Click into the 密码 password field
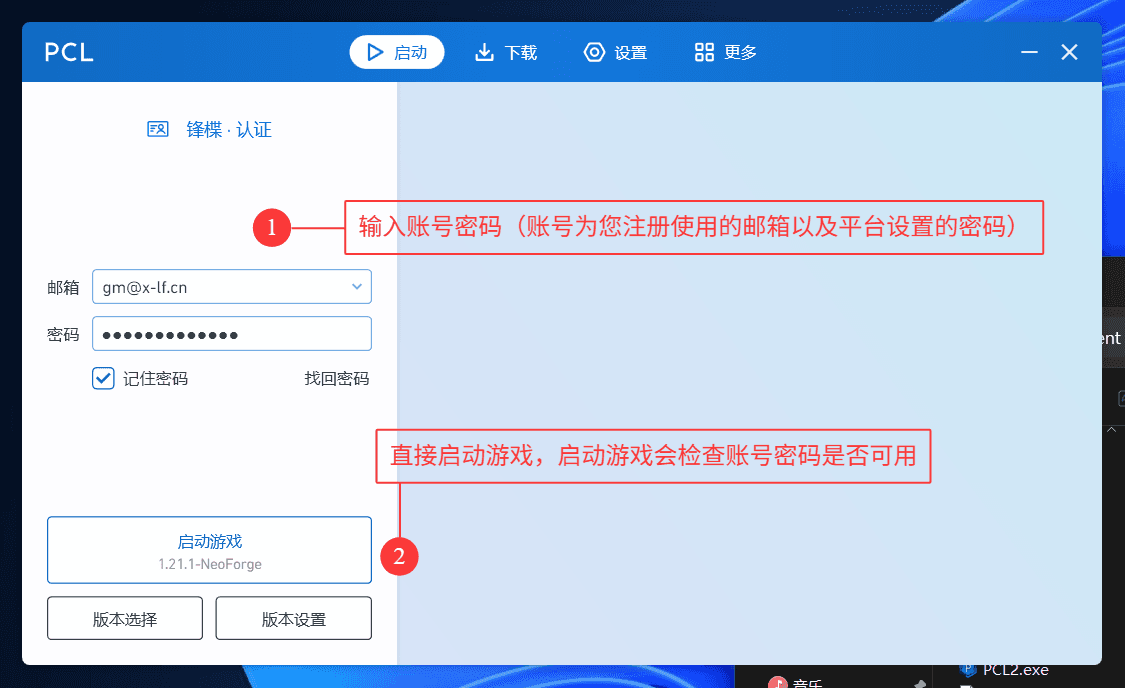This screenshot has width=1125, height=688. tap(232, 334)
